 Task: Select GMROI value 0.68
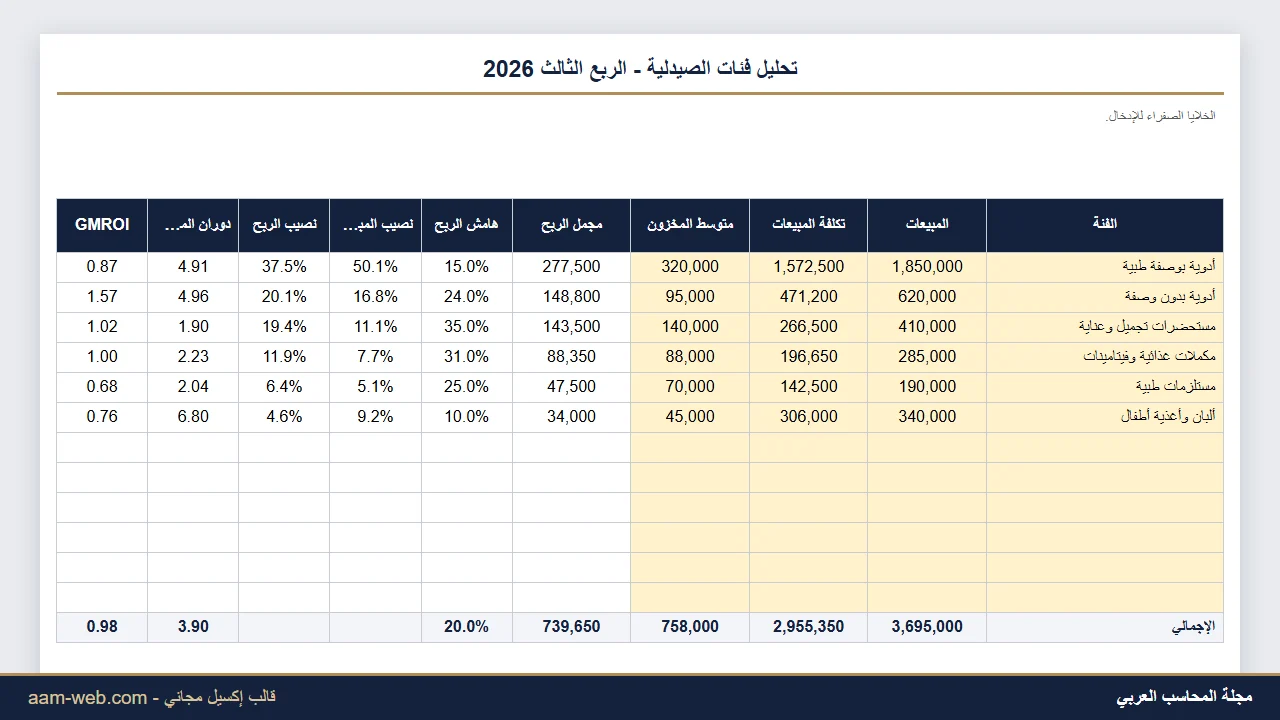pos(102,387)
